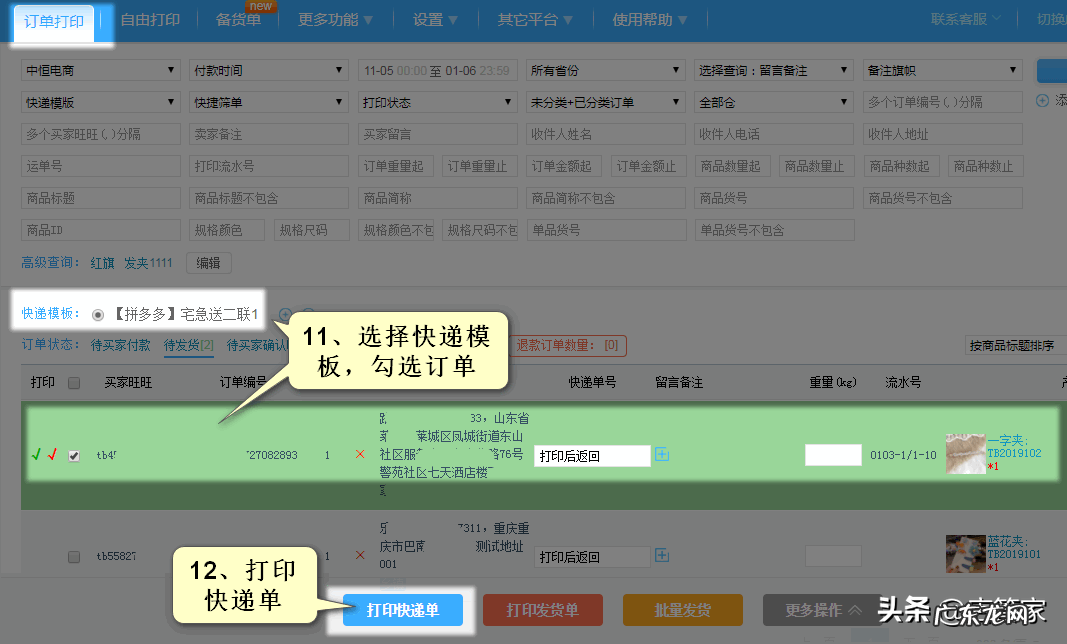The height and width of the screenshot is (644, 1067).
Task: Click the red check icon on the selected order
Action: point(52,454)
